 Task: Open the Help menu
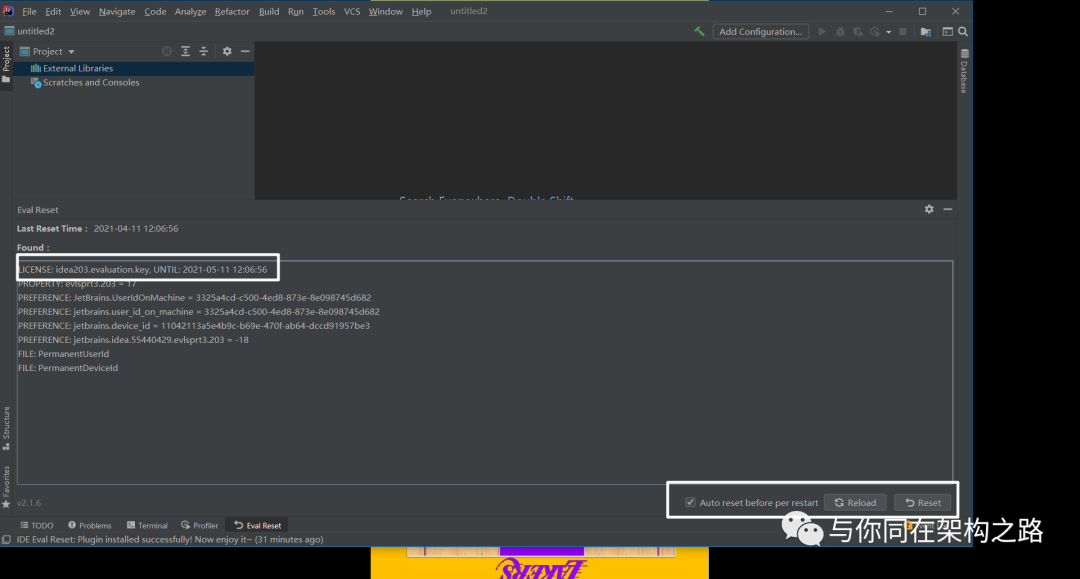pos(422,12)
